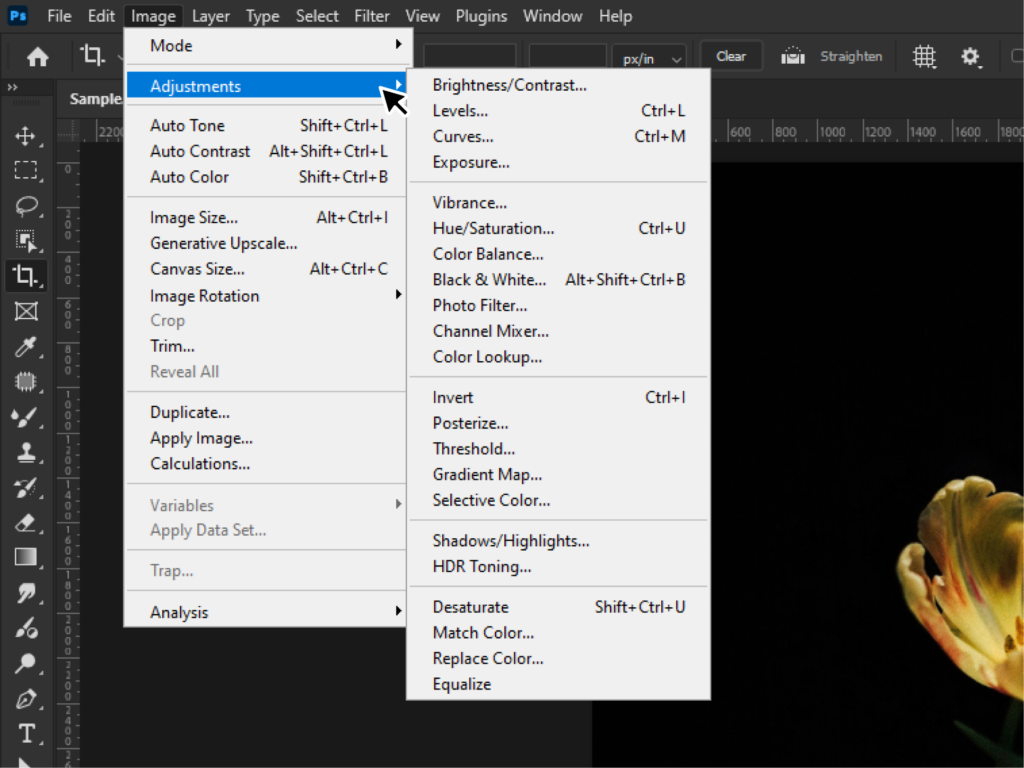The height and width of the screenshot is (768, 1024).
Task: Open the px/in units dropdown
Action: (649, 57)
